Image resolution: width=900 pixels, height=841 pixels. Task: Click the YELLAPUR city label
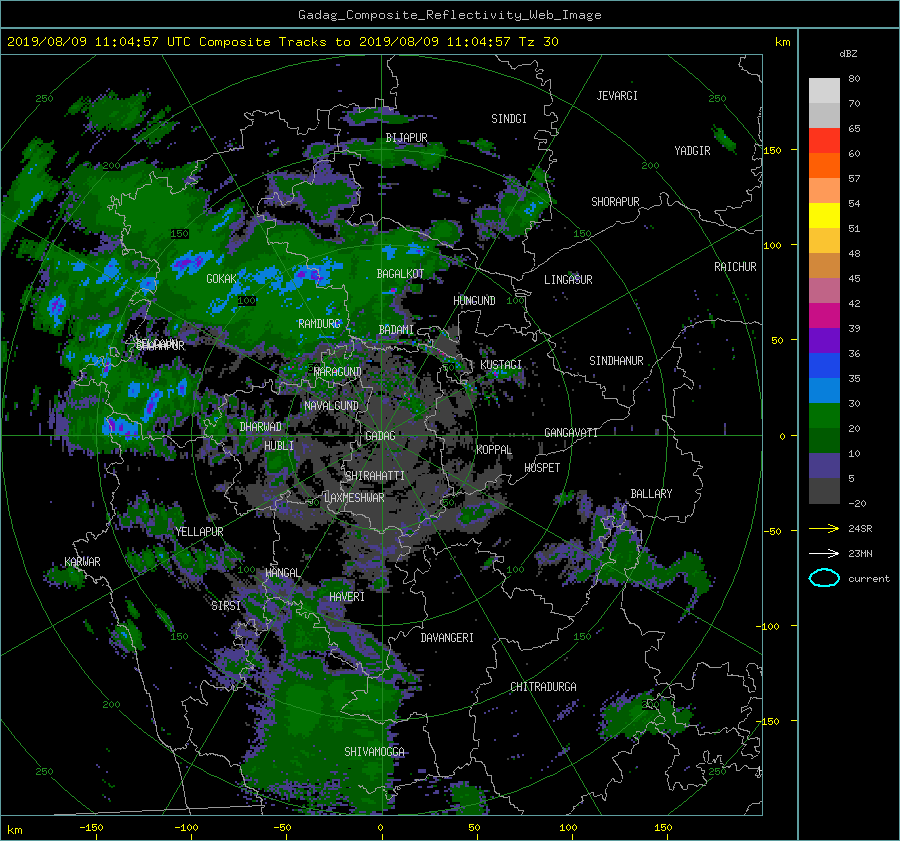[x=199, y=532]
